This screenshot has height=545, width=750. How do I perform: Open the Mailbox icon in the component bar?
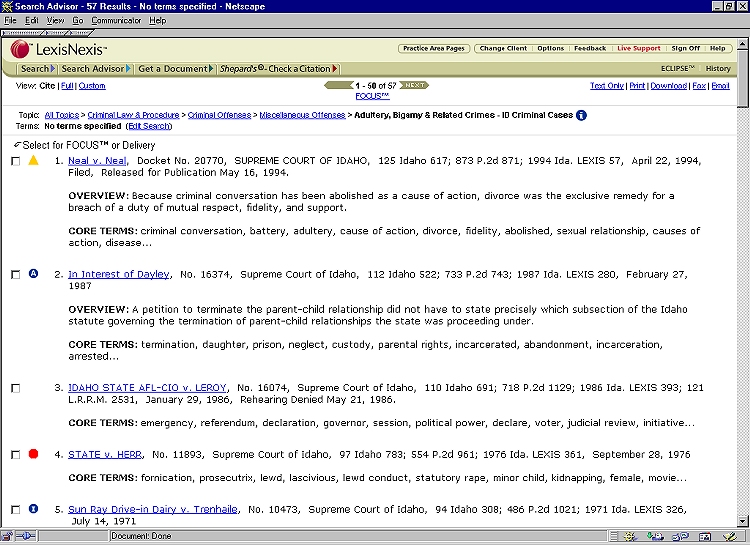(655, 536)
